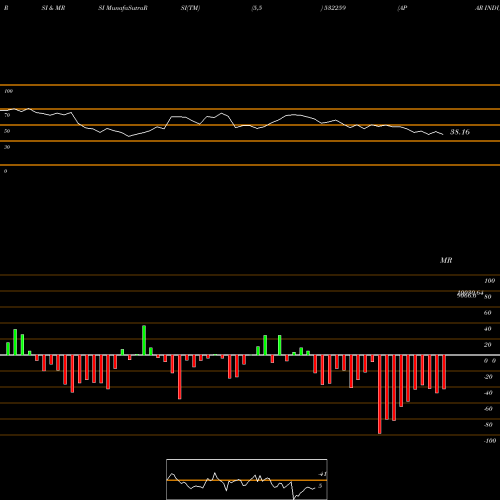Click the overlapping 10239.64 value near MR axis
Image resolution: width=500 pixels, height=500 pixels.
(470, 292)
